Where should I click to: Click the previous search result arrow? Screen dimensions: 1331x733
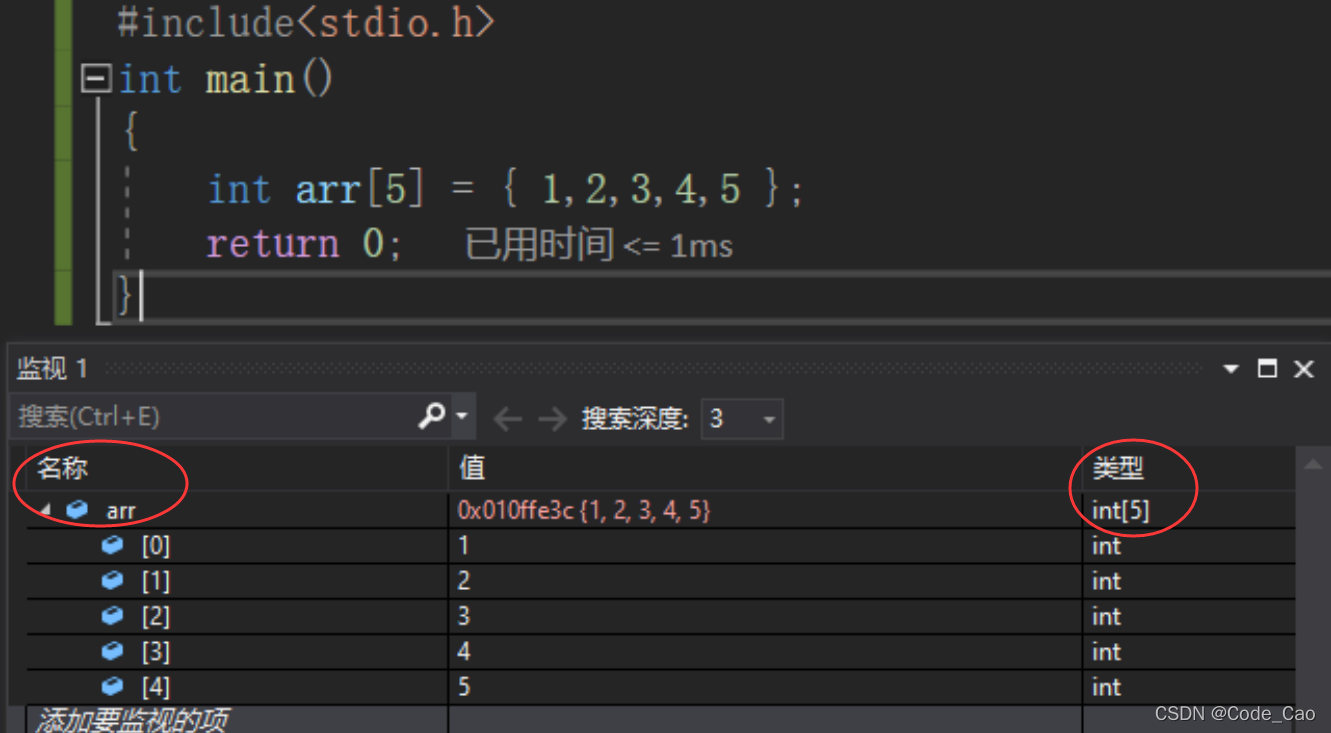(x=508, y=418)
